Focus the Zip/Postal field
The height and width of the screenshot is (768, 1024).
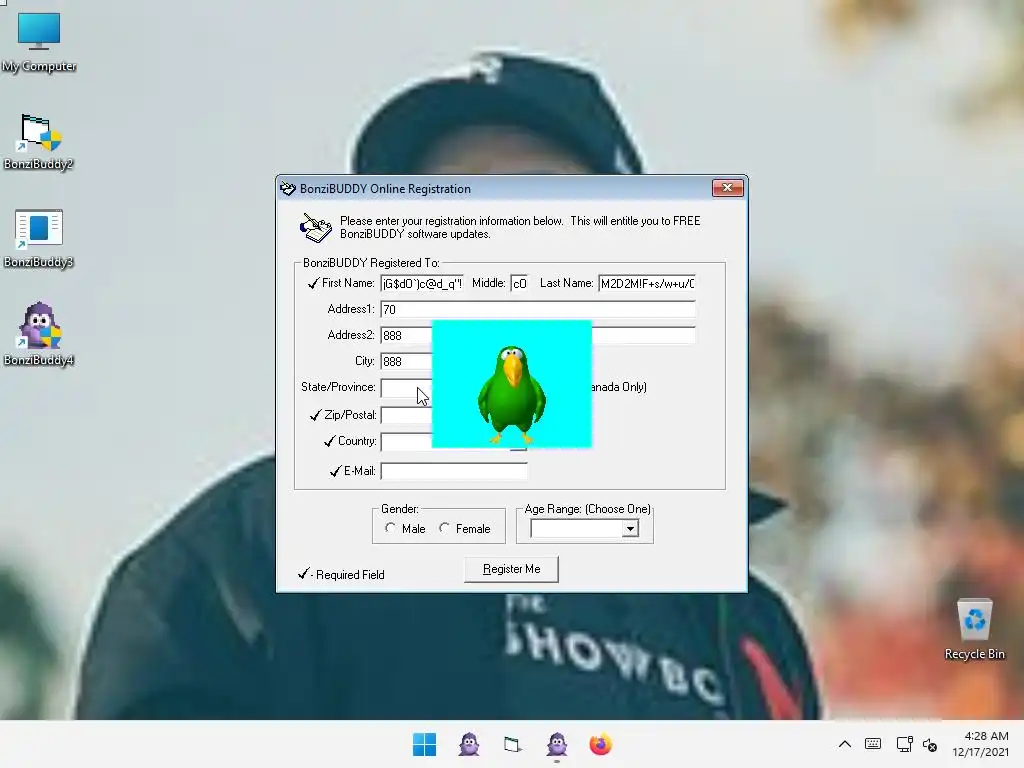[406, 415]
